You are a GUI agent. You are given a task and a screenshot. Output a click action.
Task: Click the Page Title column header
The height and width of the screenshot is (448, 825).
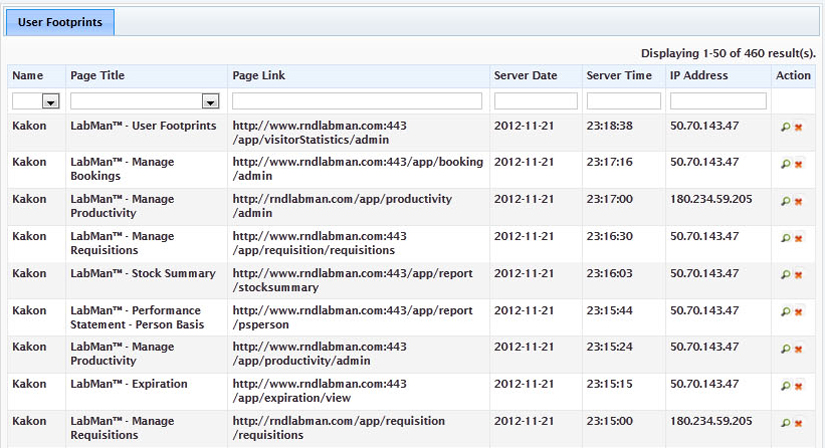click(x=97, y=76)
